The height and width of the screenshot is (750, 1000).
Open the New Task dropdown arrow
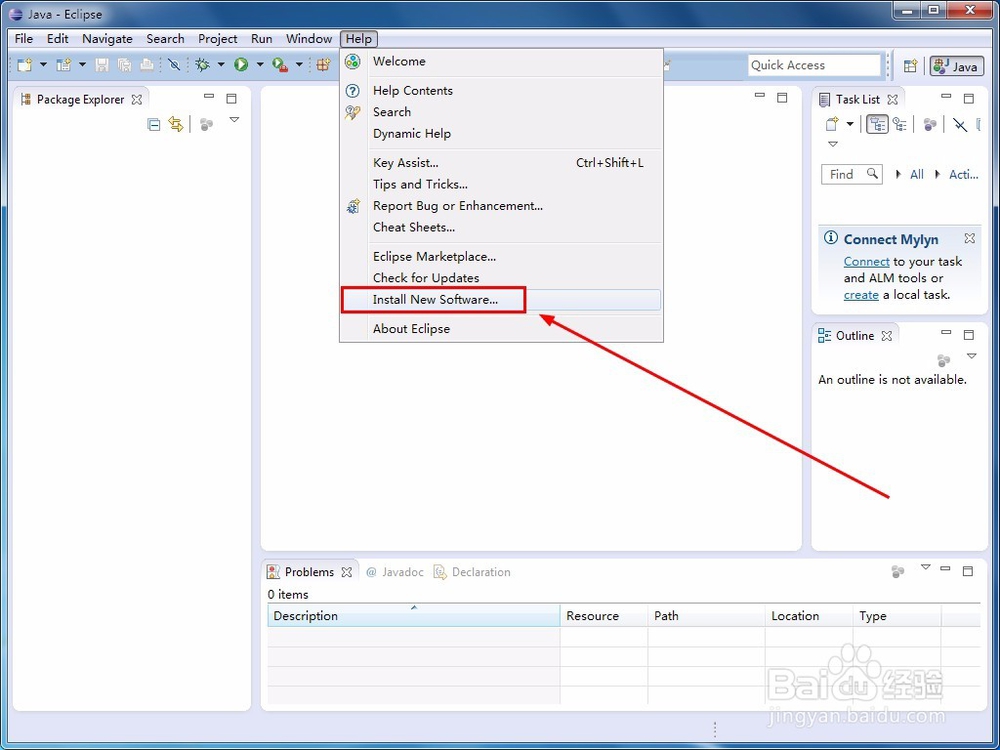click(x=850, y=124)
